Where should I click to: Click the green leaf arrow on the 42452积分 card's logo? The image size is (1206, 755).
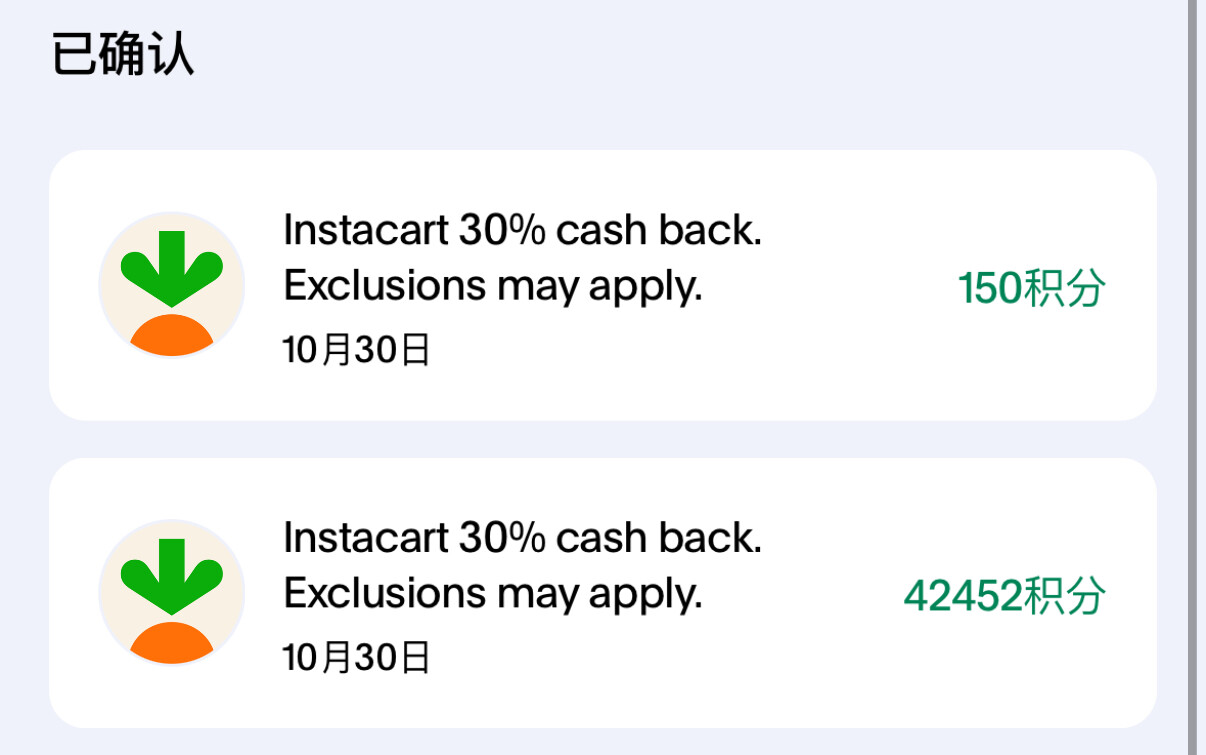point(172,576)
